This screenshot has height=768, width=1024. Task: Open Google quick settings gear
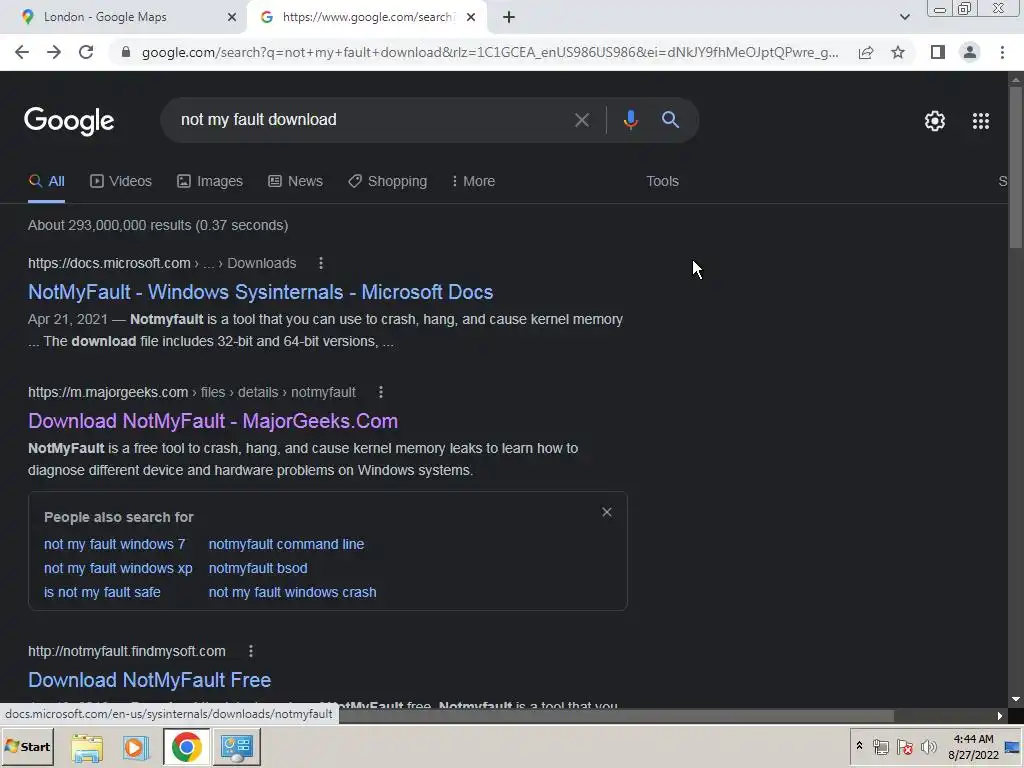(935, 121)
